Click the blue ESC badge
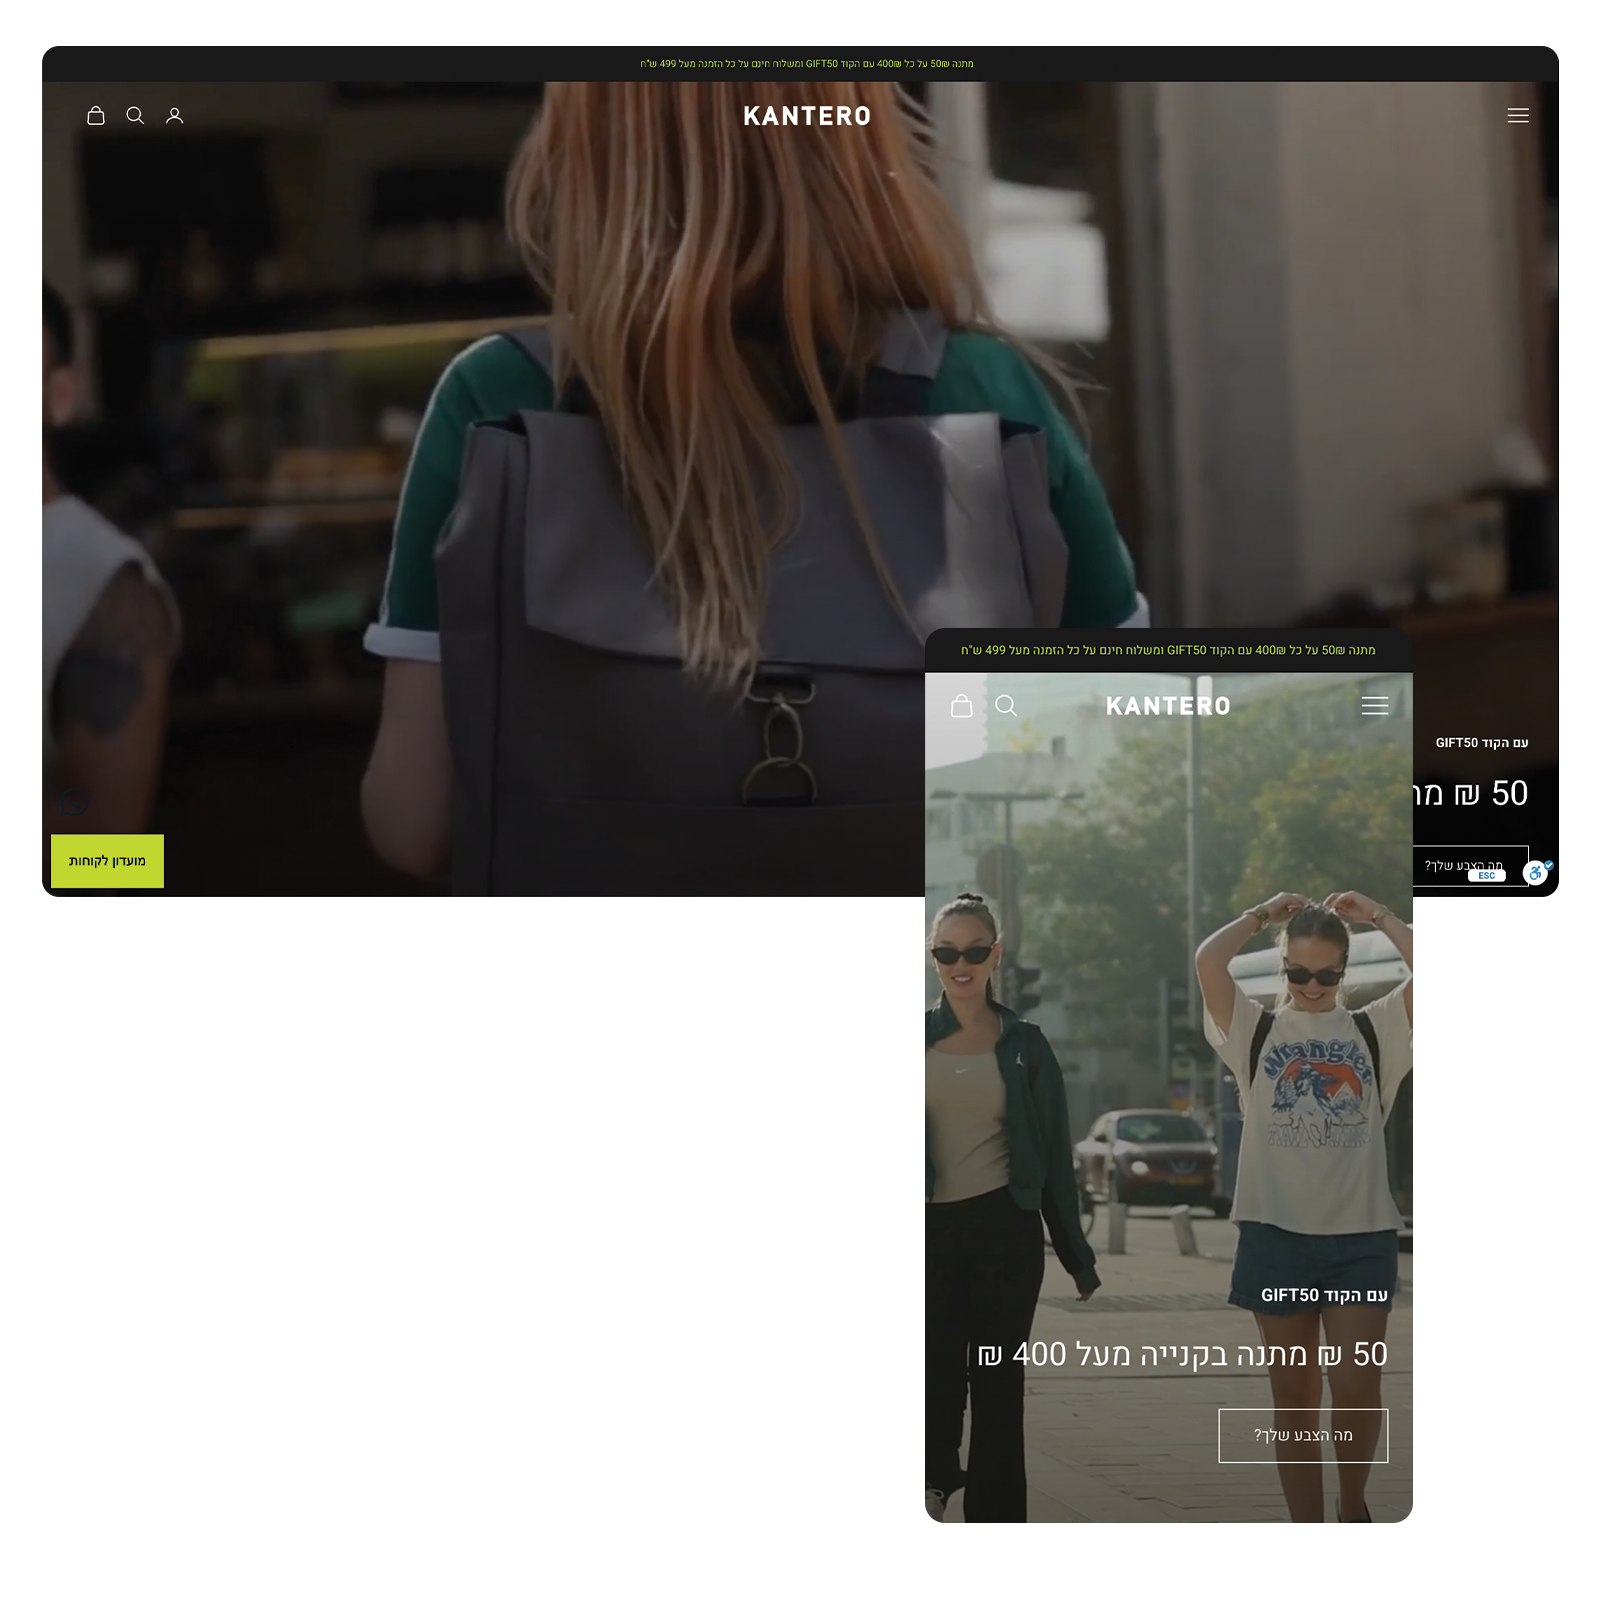This screenshot has width=1600, height=1600. 1487,876
